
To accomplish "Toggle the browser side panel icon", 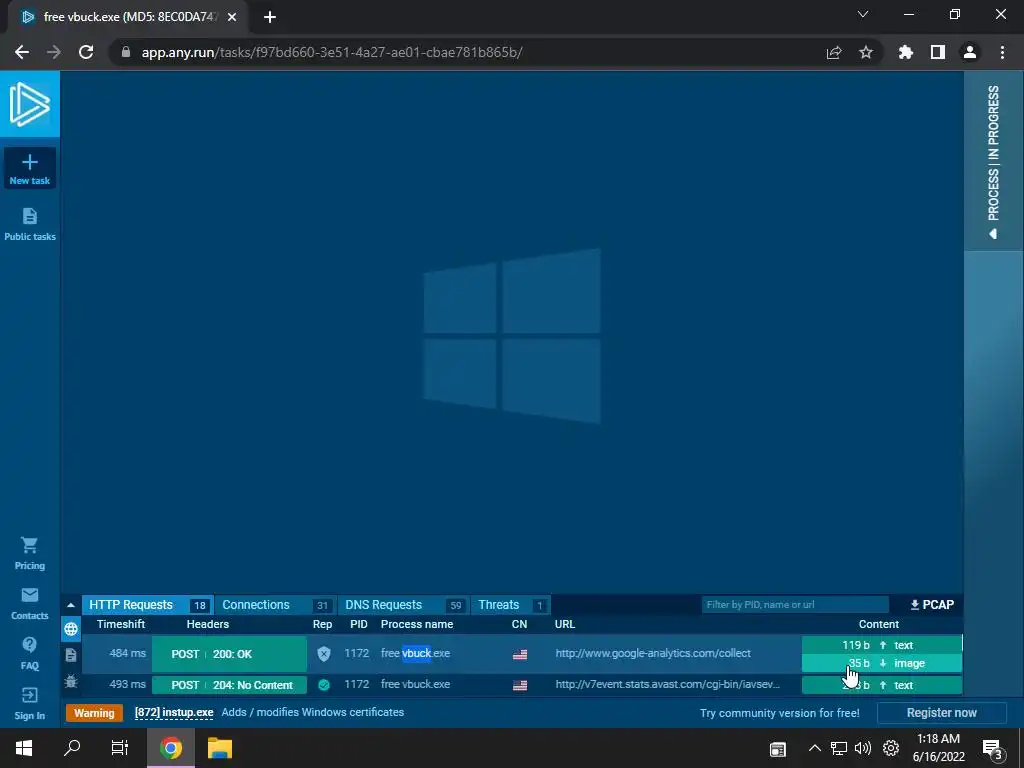I will click(938, 52).
